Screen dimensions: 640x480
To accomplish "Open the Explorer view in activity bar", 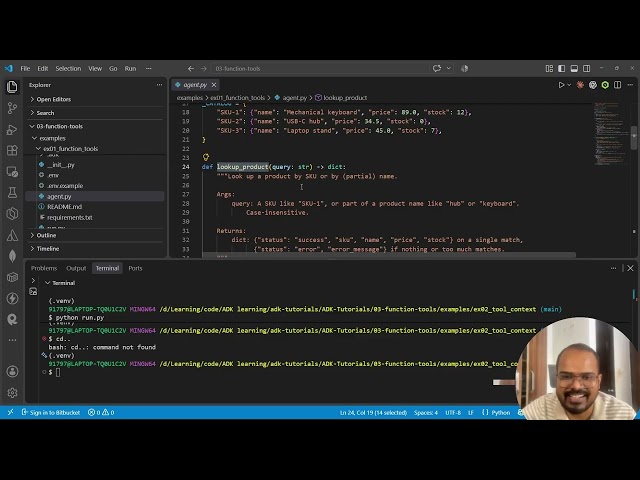I will [12, 87].
